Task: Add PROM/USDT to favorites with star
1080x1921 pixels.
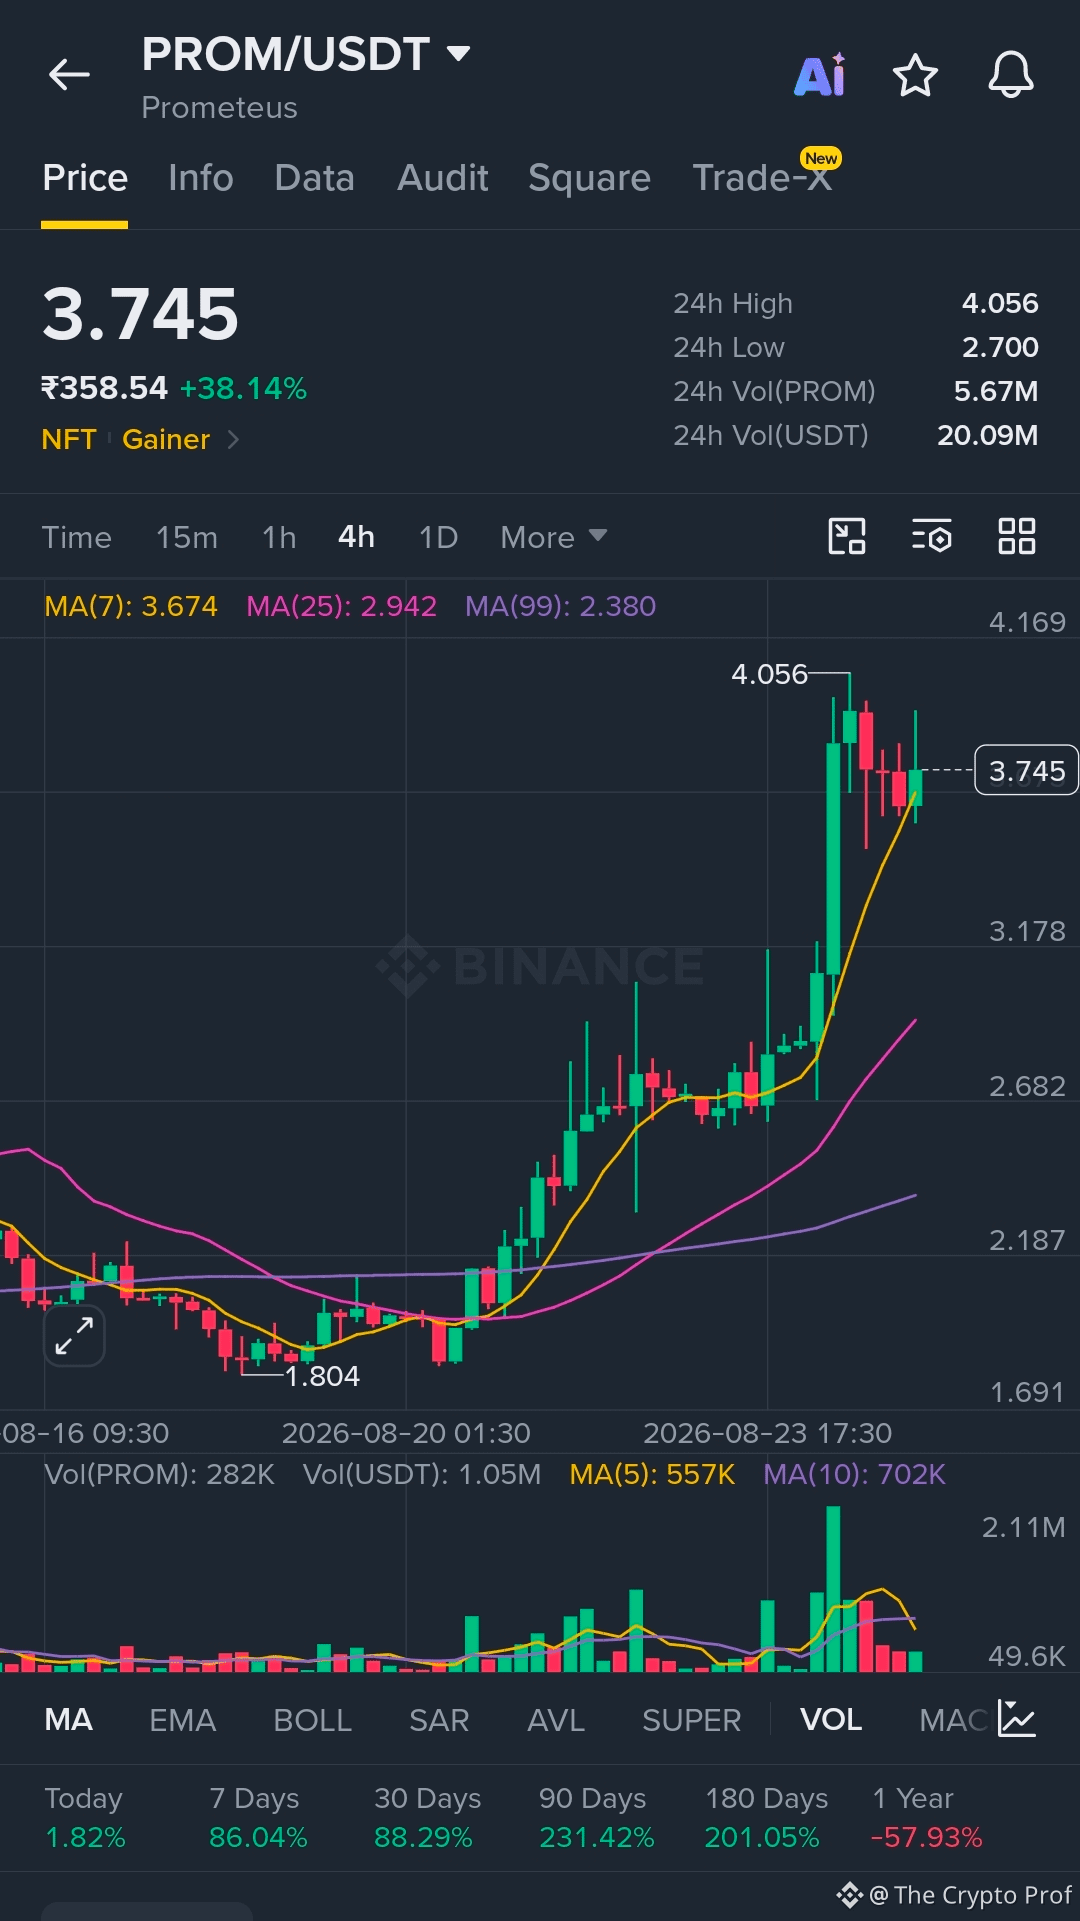Action: 915,76
